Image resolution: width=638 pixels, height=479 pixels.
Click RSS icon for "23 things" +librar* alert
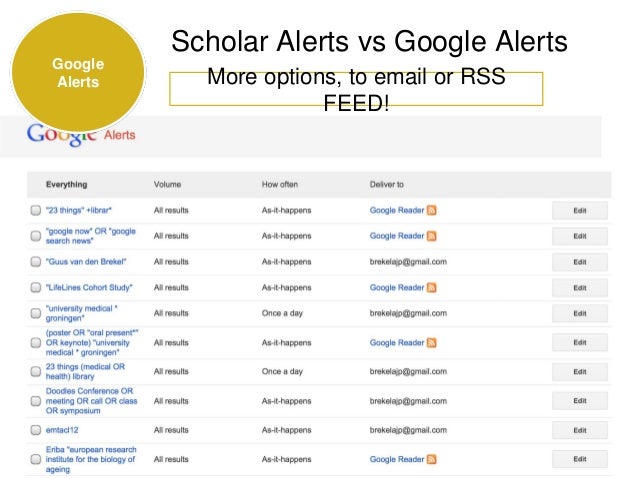pos(431,210)
